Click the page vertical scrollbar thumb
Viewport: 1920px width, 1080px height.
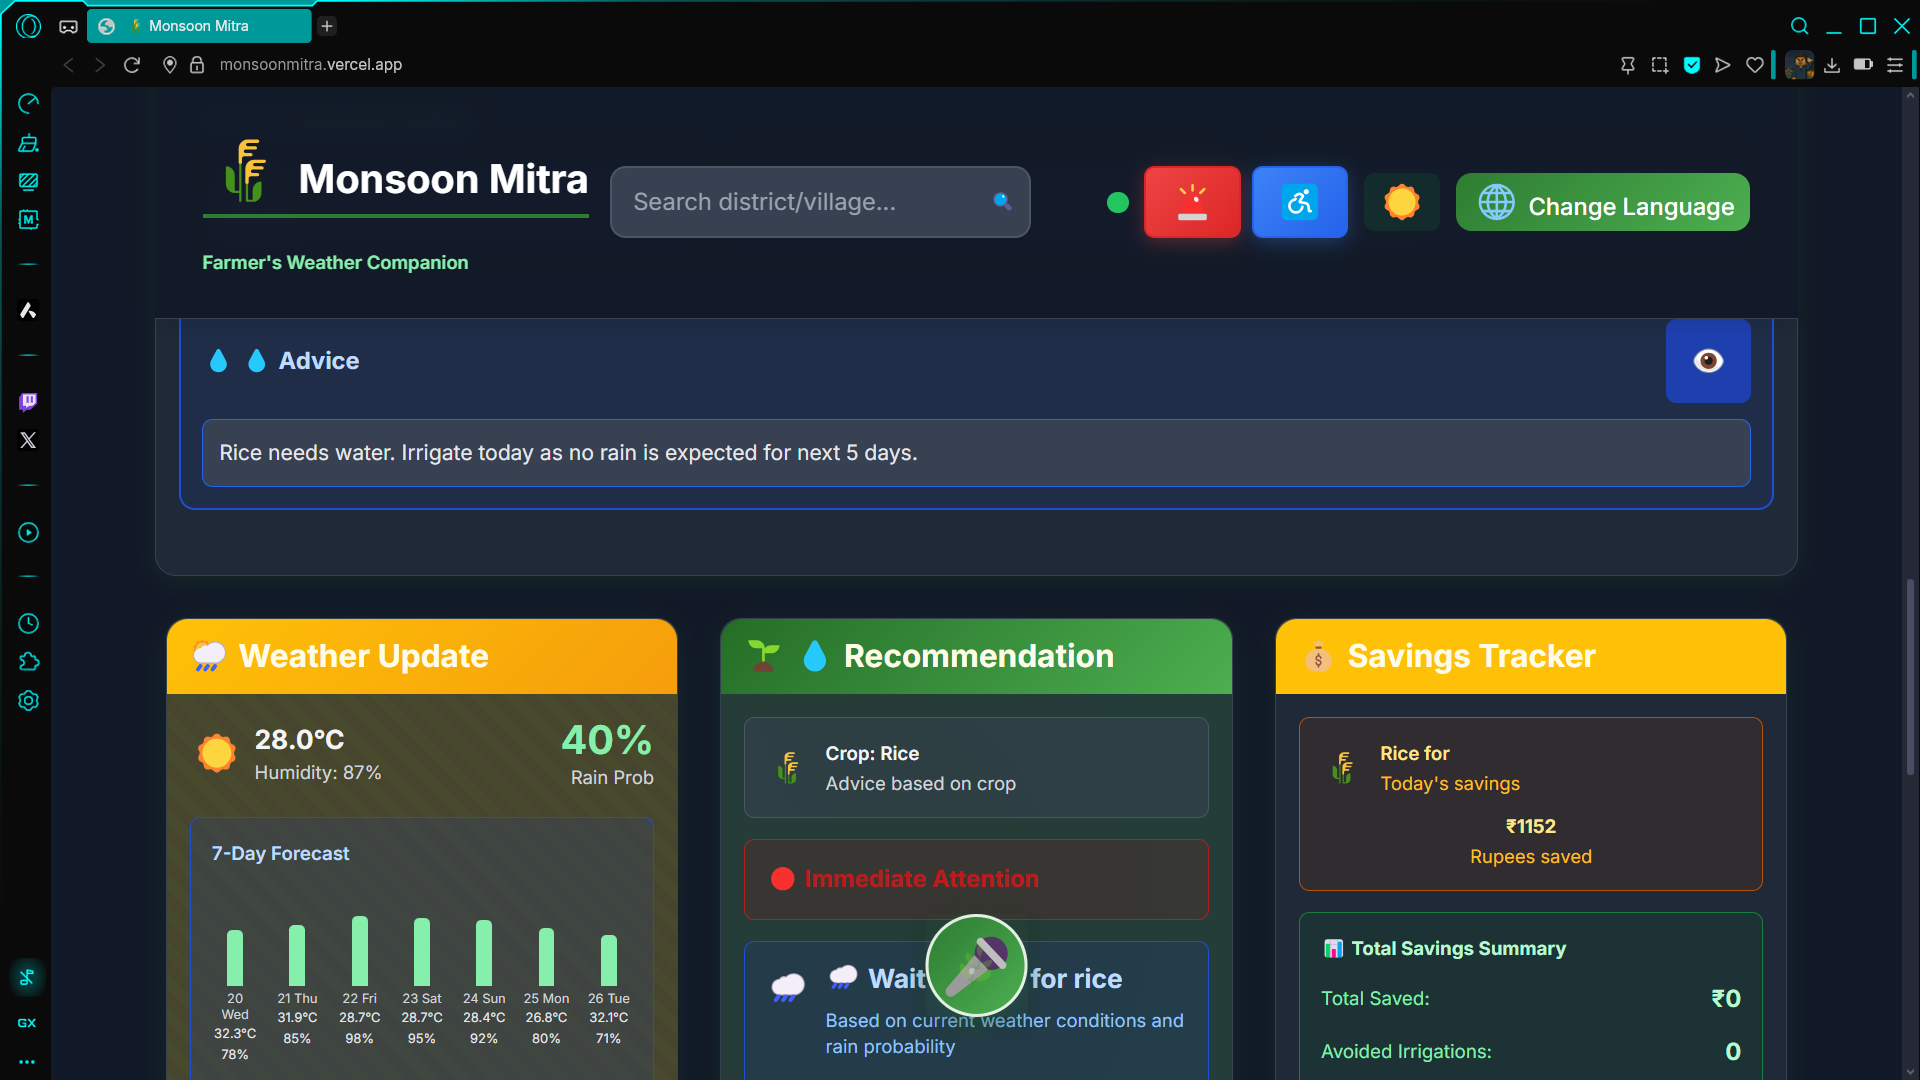click(1910, 676)
